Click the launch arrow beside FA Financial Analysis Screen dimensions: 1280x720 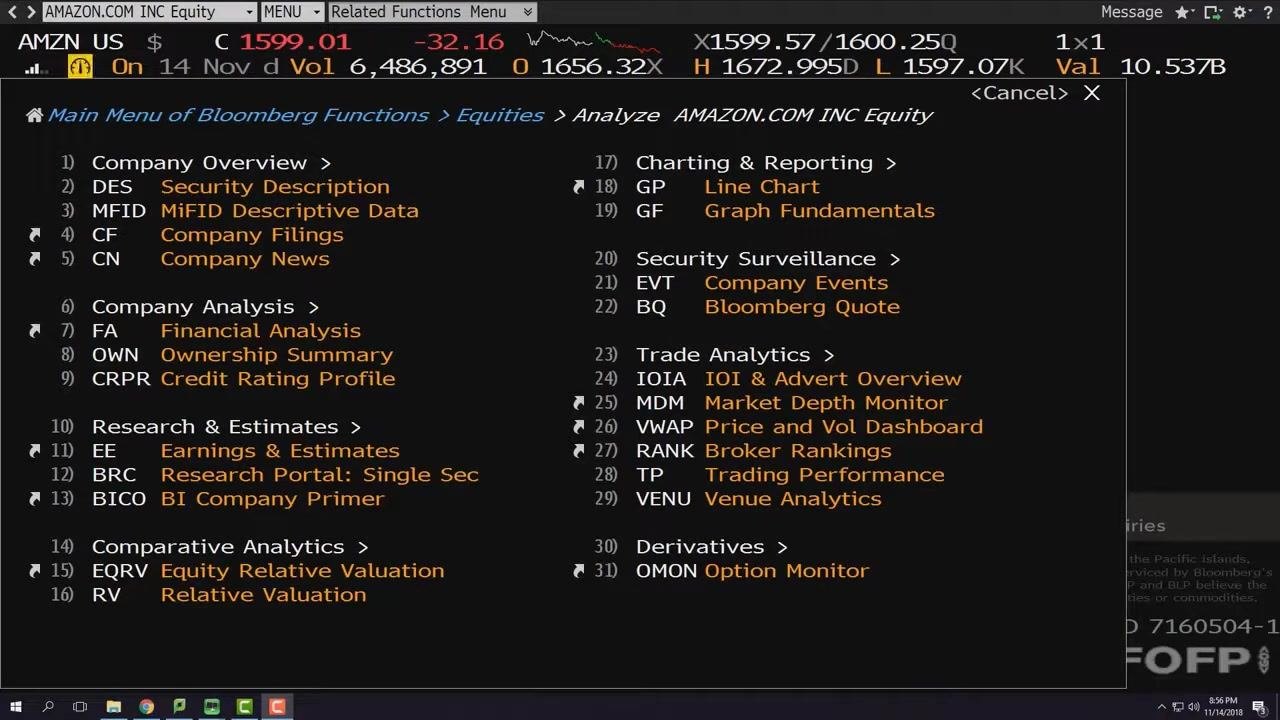tap(35, 331)
